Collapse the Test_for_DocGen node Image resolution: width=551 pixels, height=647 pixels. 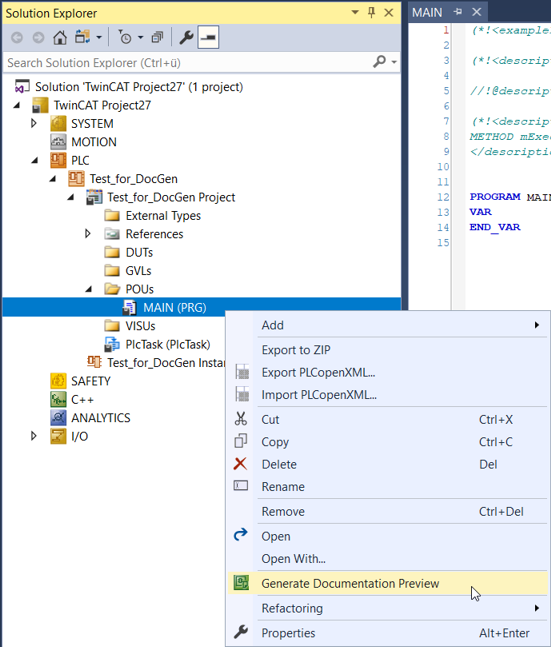(x=53, y=179)
